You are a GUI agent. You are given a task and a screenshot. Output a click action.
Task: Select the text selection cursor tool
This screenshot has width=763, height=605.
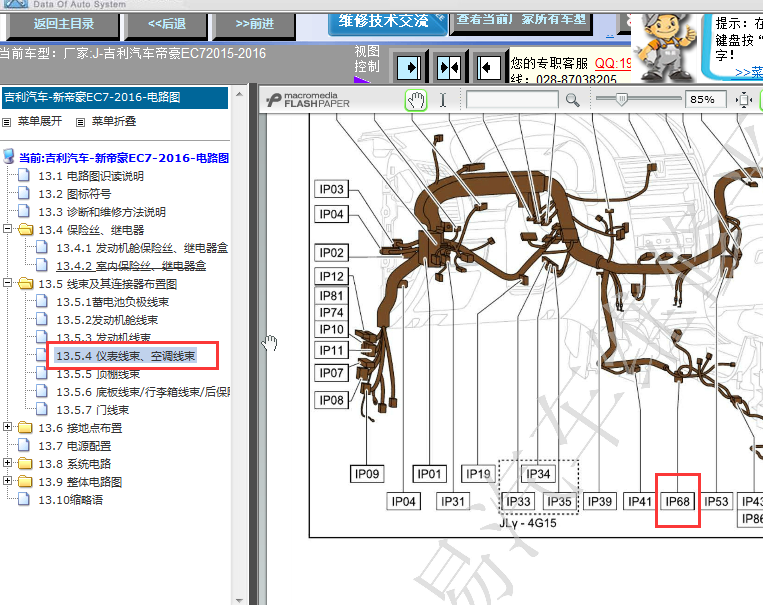[443, 100]
